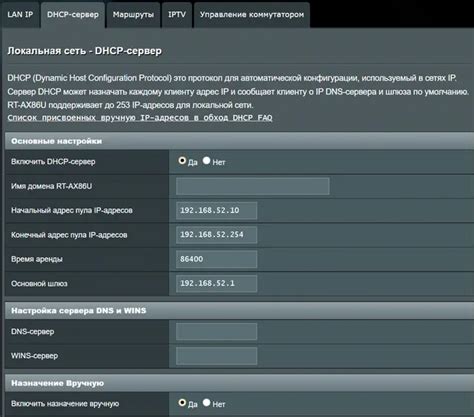Viewport: 474px width, 417px height.
Task: Switch to the LAN IP tab
Action: point(20,15)
